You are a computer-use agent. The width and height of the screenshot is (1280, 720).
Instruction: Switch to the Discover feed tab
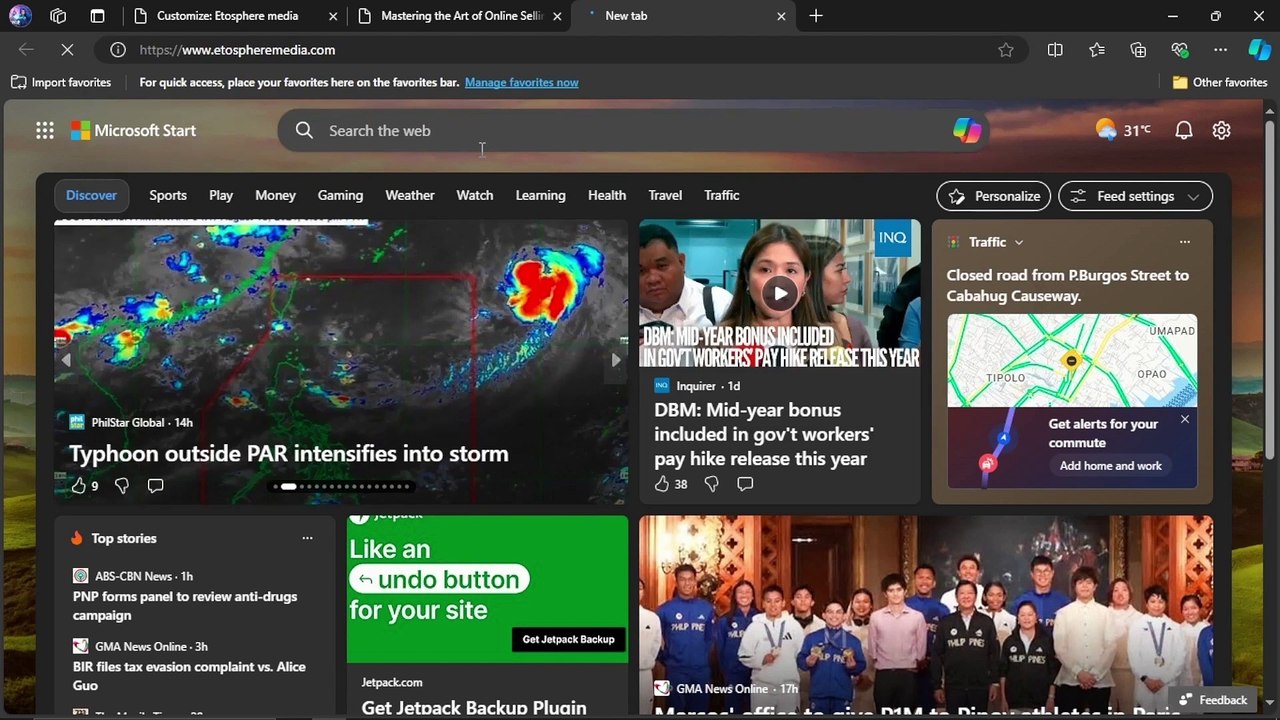click(91, 195)
